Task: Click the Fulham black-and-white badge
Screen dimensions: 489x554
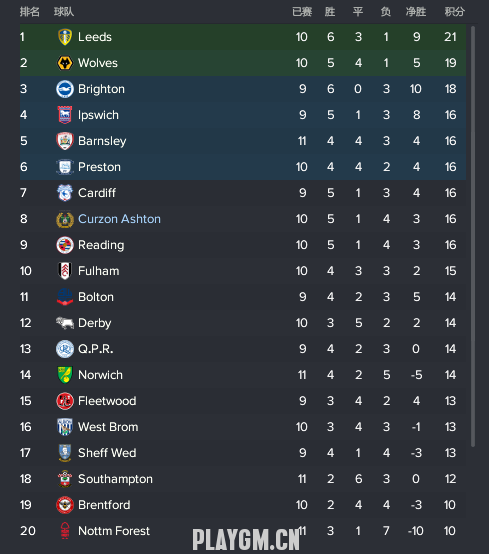Action: tap(65, 271)
